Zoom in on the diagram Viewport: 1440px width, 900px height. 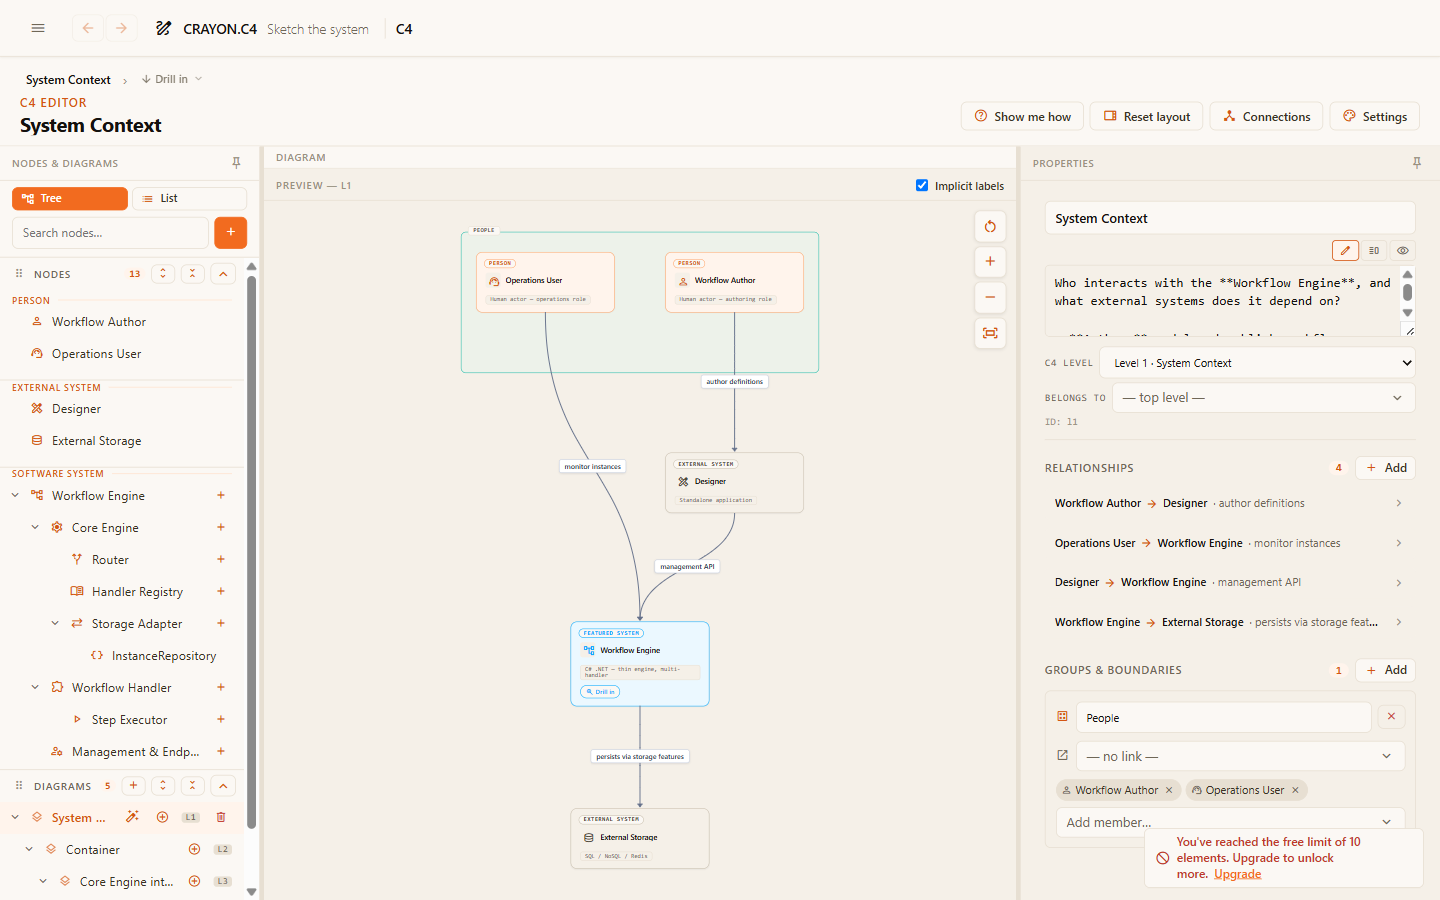click(990, 261)
